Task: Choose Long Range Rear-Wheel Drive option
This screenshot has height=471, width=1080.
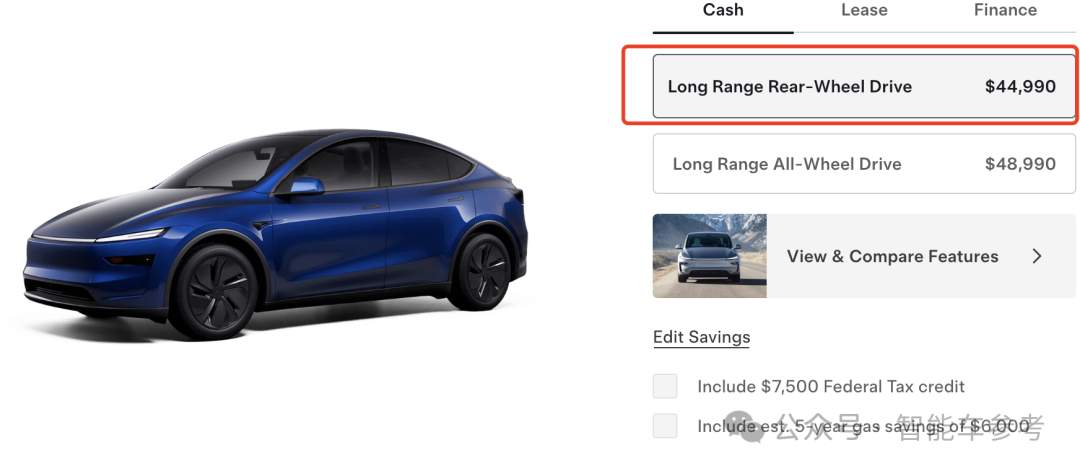Action: (864, 86)
